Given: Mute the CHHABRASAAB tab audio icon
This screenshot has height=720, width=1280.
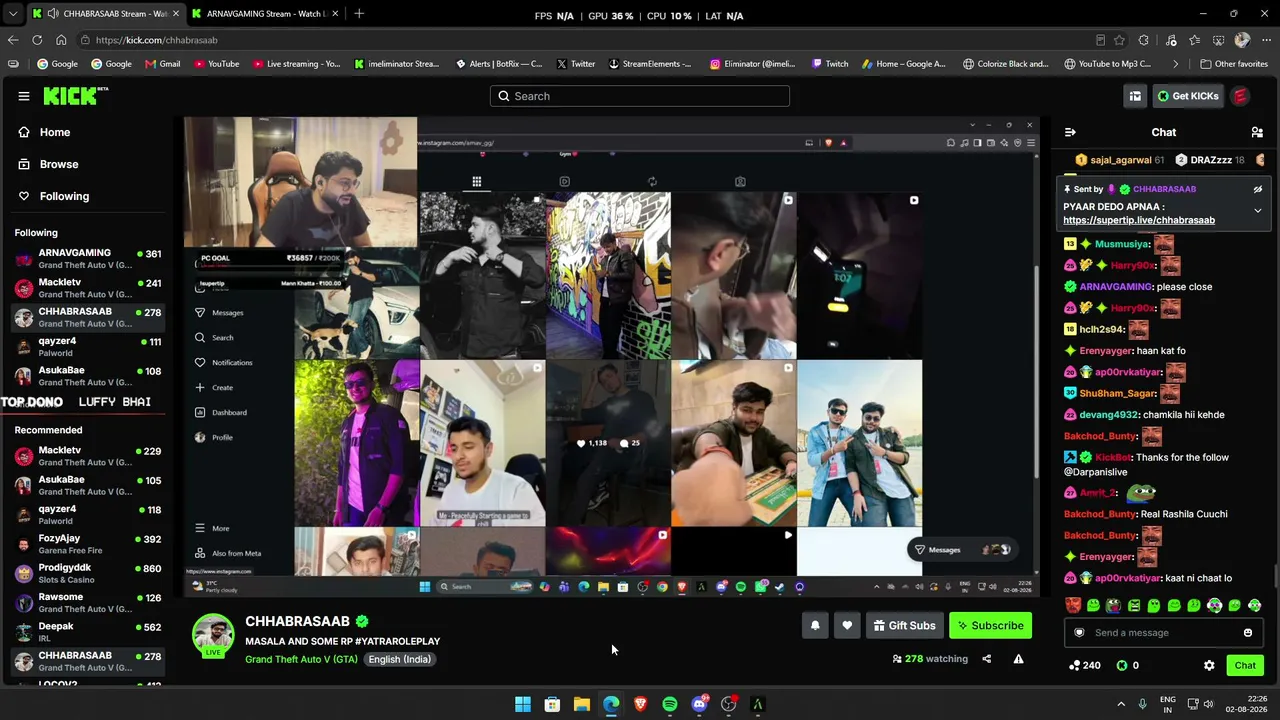Looking at the screenshot, I should tap(52, 14).
